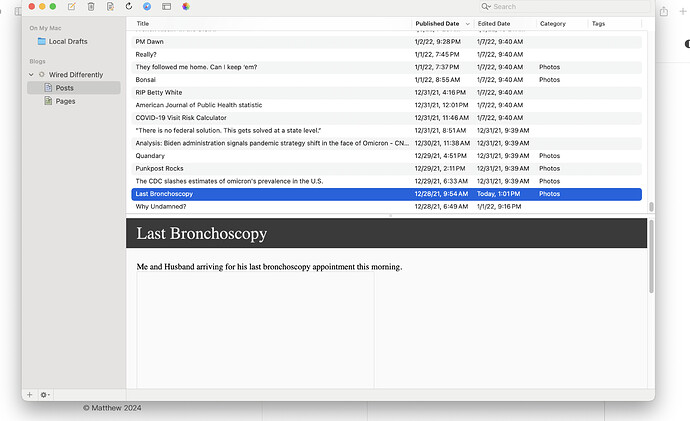The width and height of the screenshot is (690, 421).
Task: Click the share icon in background window
Action: click(x=664, y=10)
